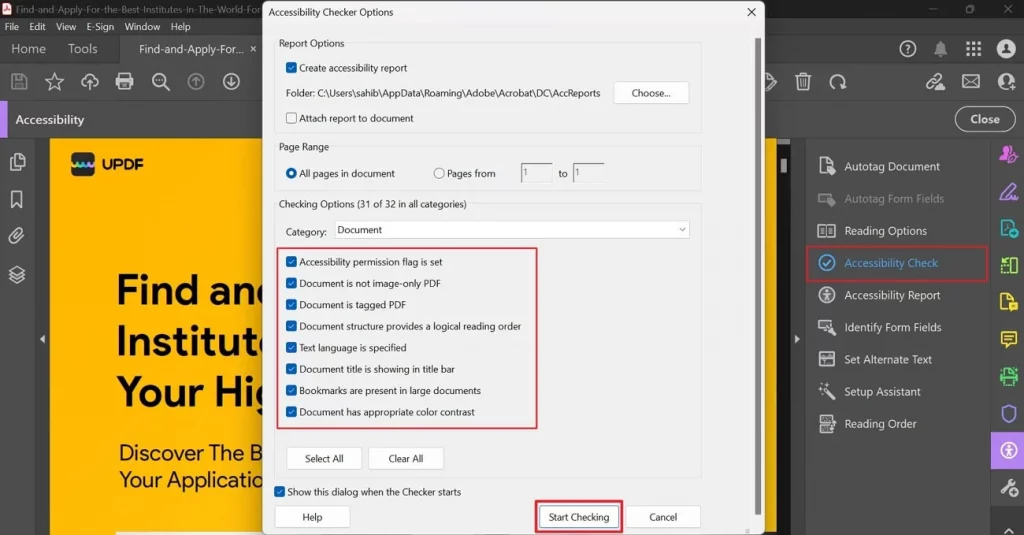Screen dimensions: 1024x535
Task: Click the upload to cloud icon
Action: [x=89, y=82]
